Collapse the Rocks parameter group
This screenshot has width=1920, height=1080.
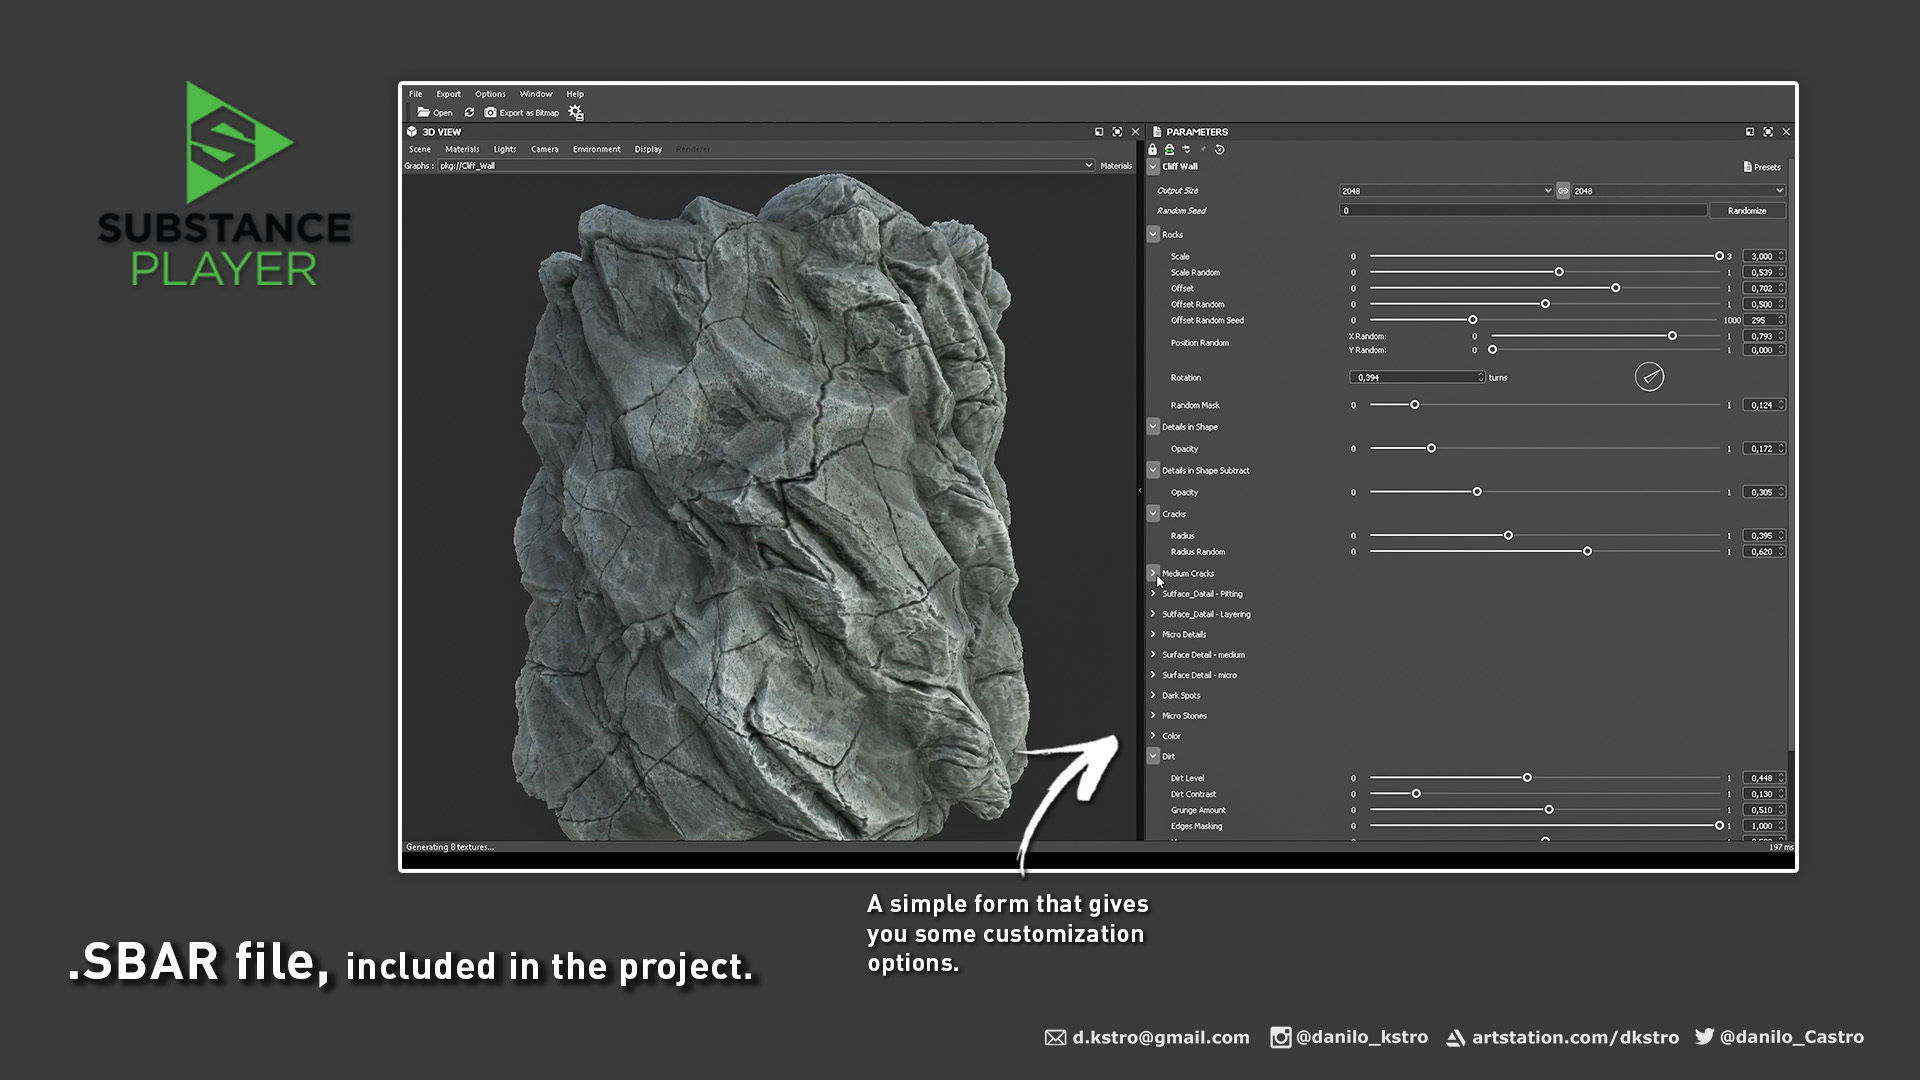(x=1153, y=234)
